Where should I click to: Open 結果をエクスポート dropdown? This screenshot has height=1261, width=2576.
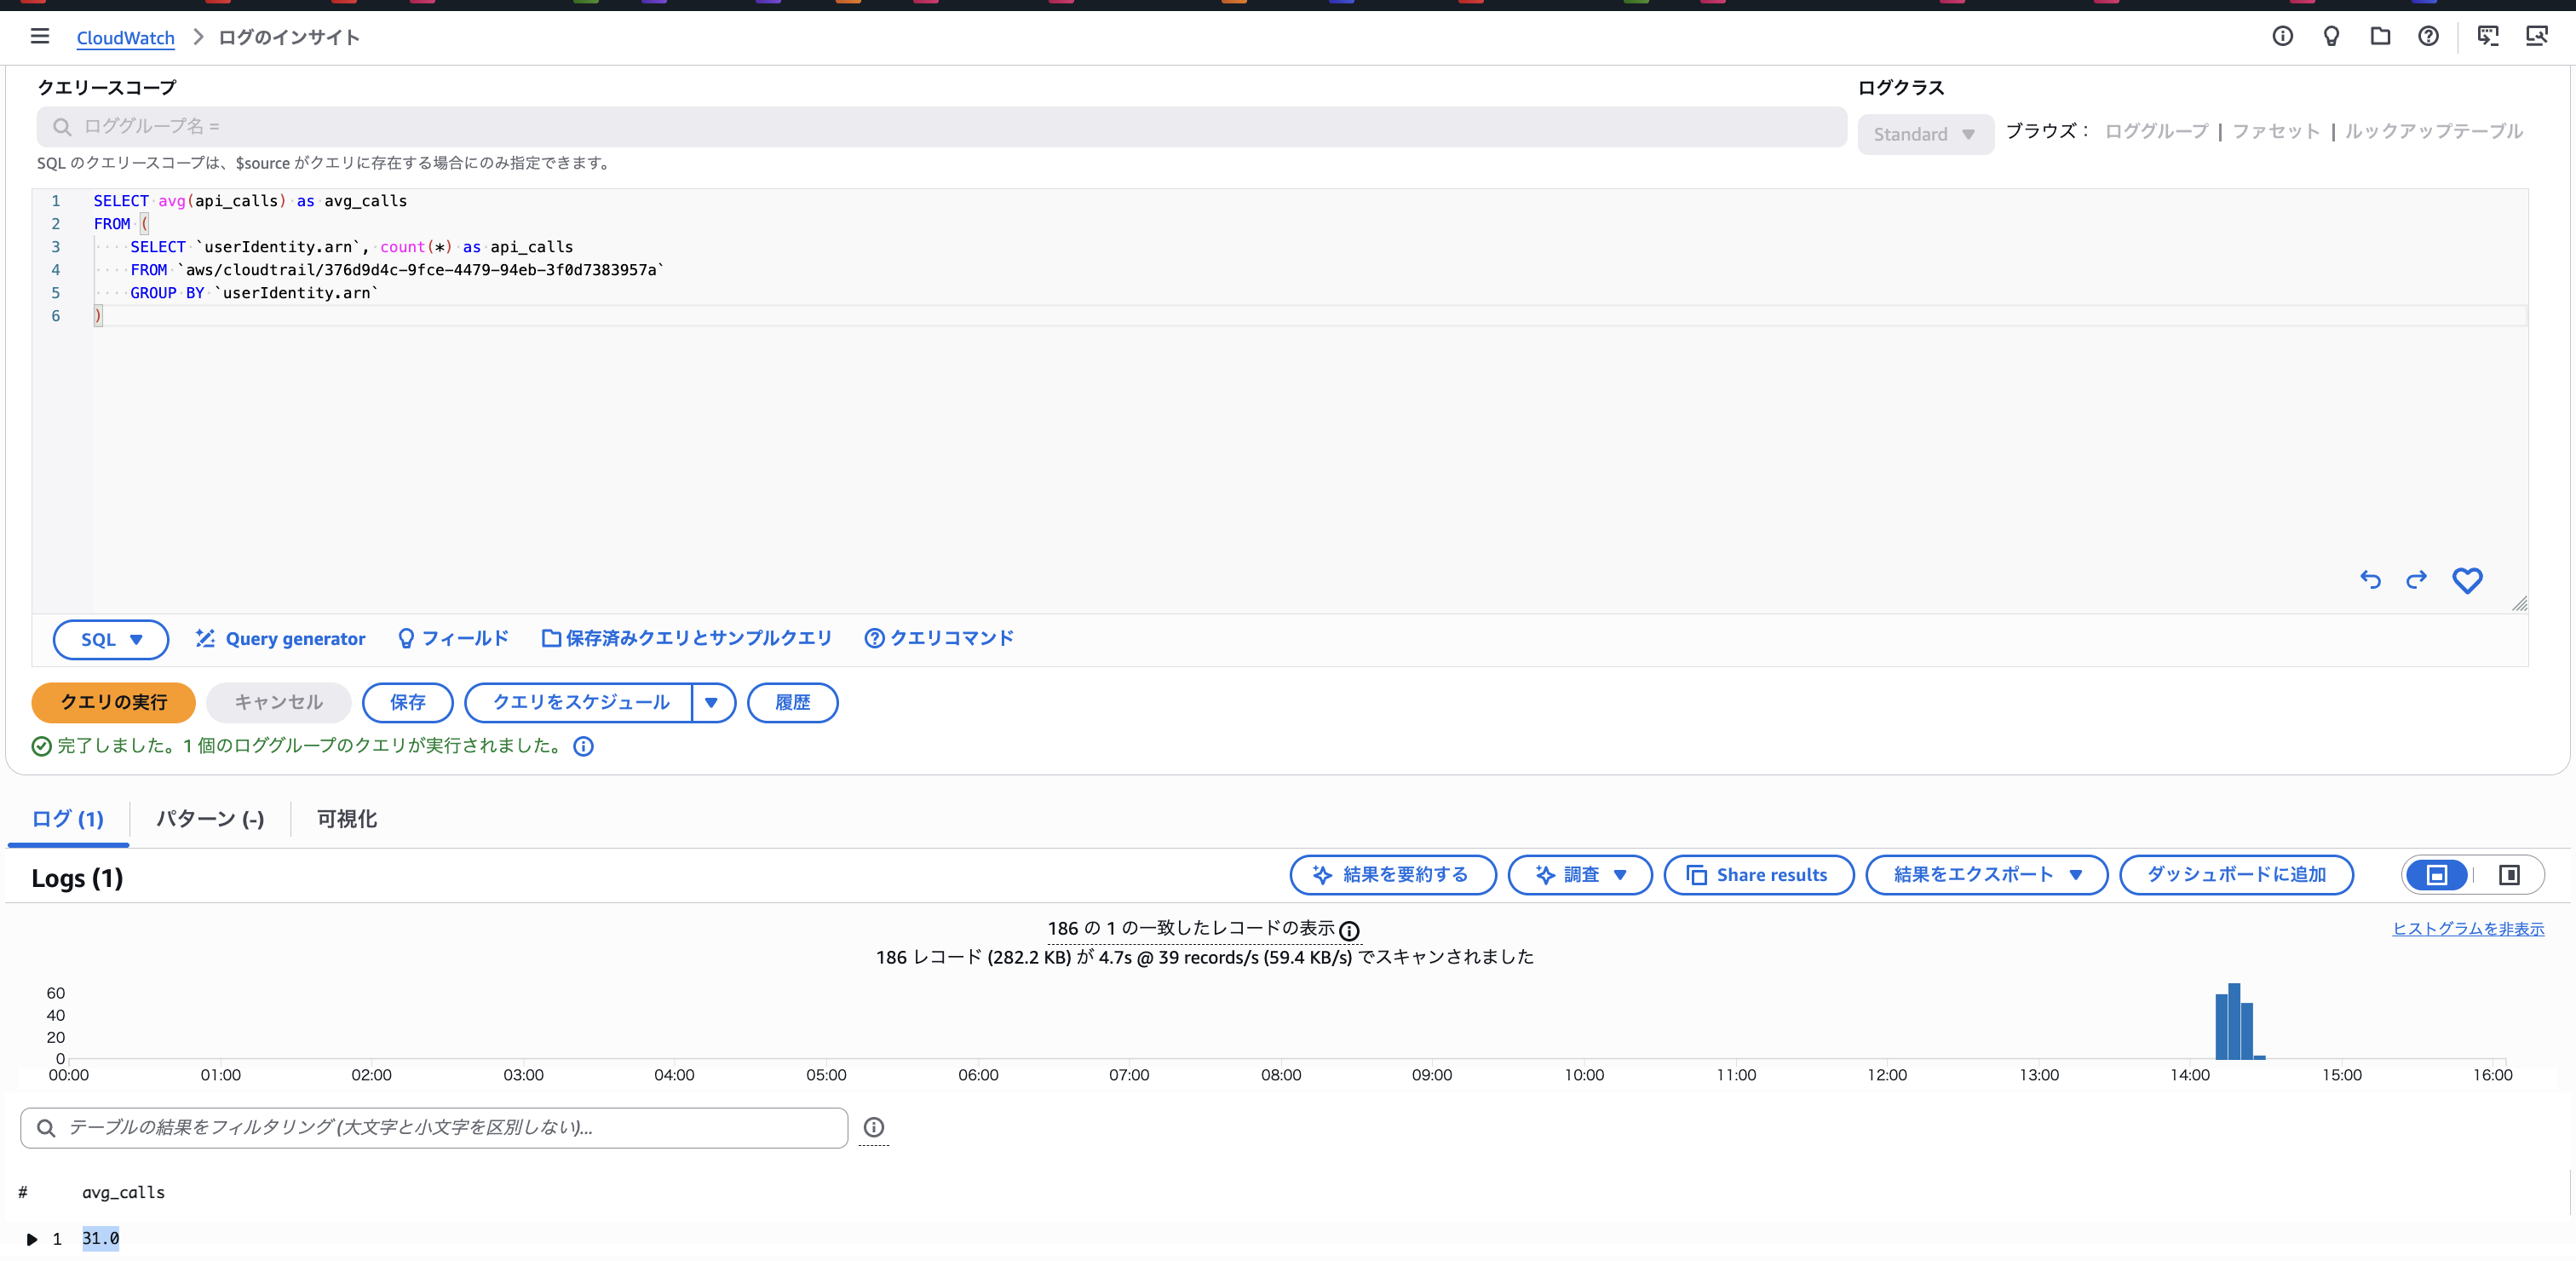pos(1987,875)
